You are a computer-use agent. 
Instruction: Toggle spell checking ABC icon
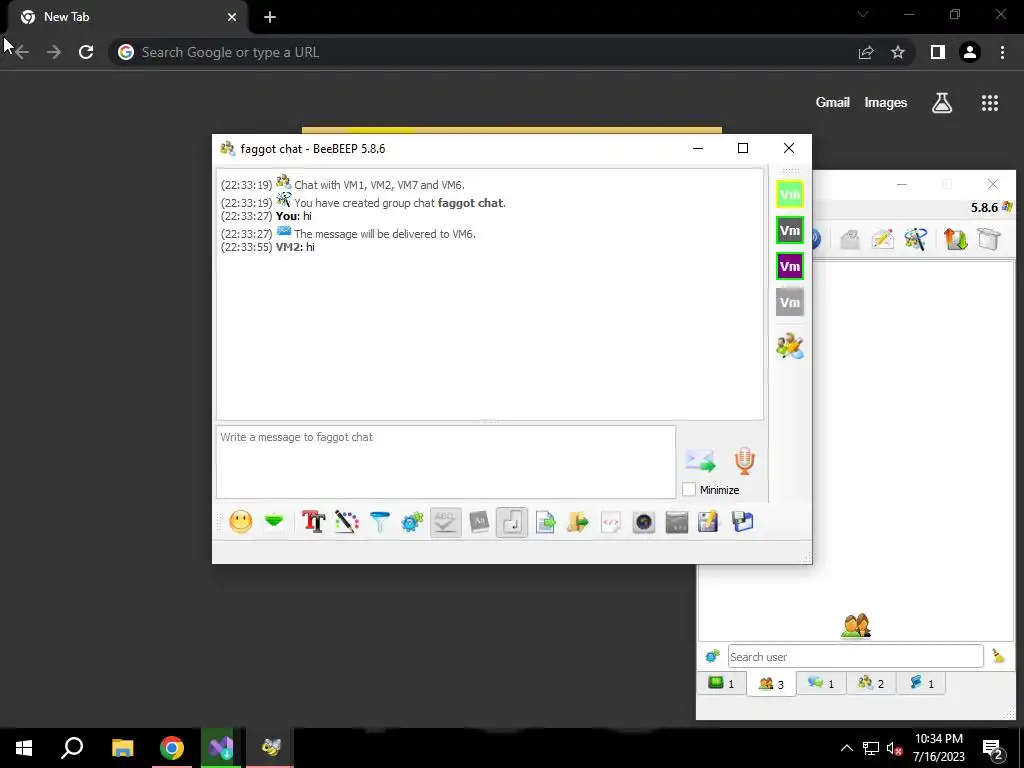[x=445, y=522]
